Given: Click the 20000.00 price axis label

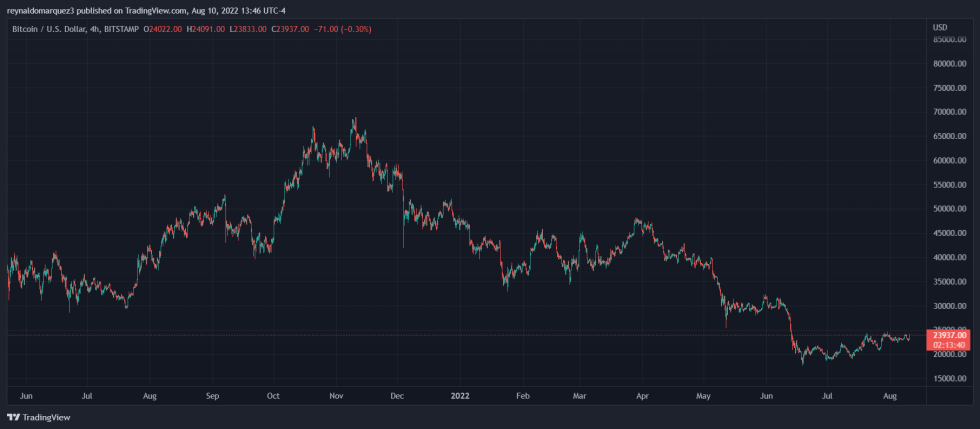Looking at the screenshot, I should click(x=950, y=355).
